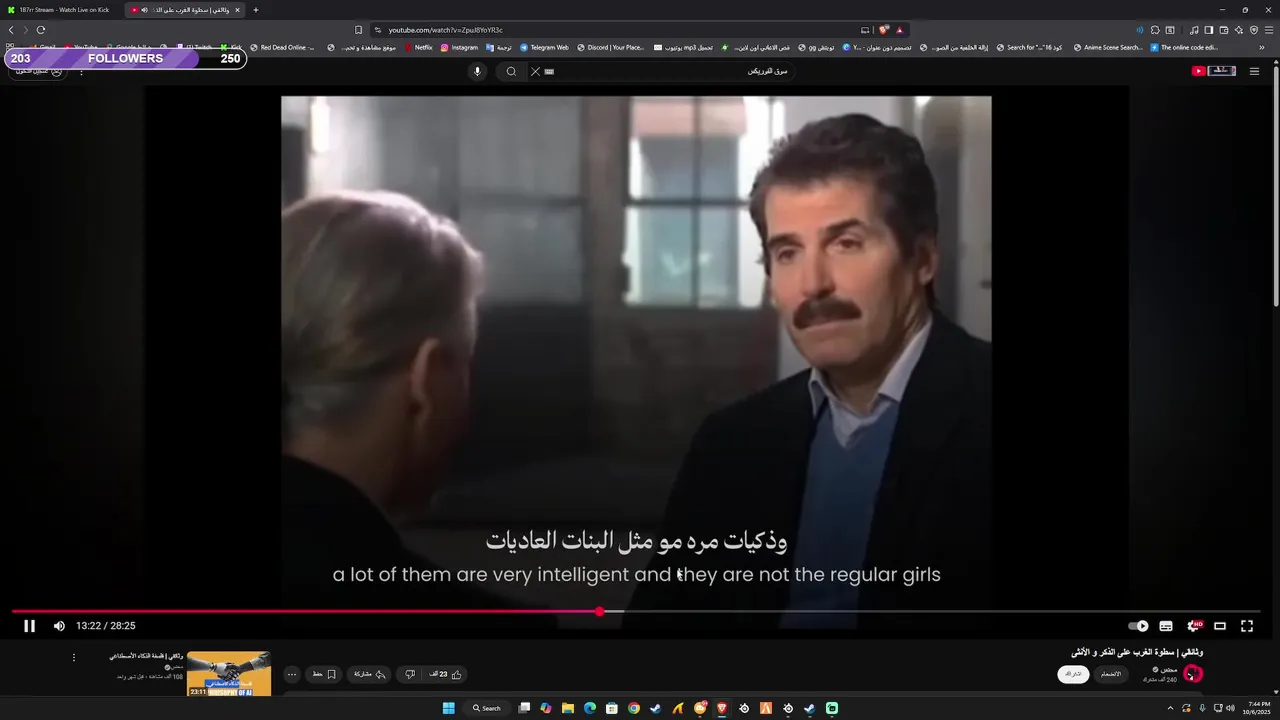Image resolution: width=1280 pixels, height=720 pixels.
Task: Open Brave Shields lion icon
Action: [884, 30]
